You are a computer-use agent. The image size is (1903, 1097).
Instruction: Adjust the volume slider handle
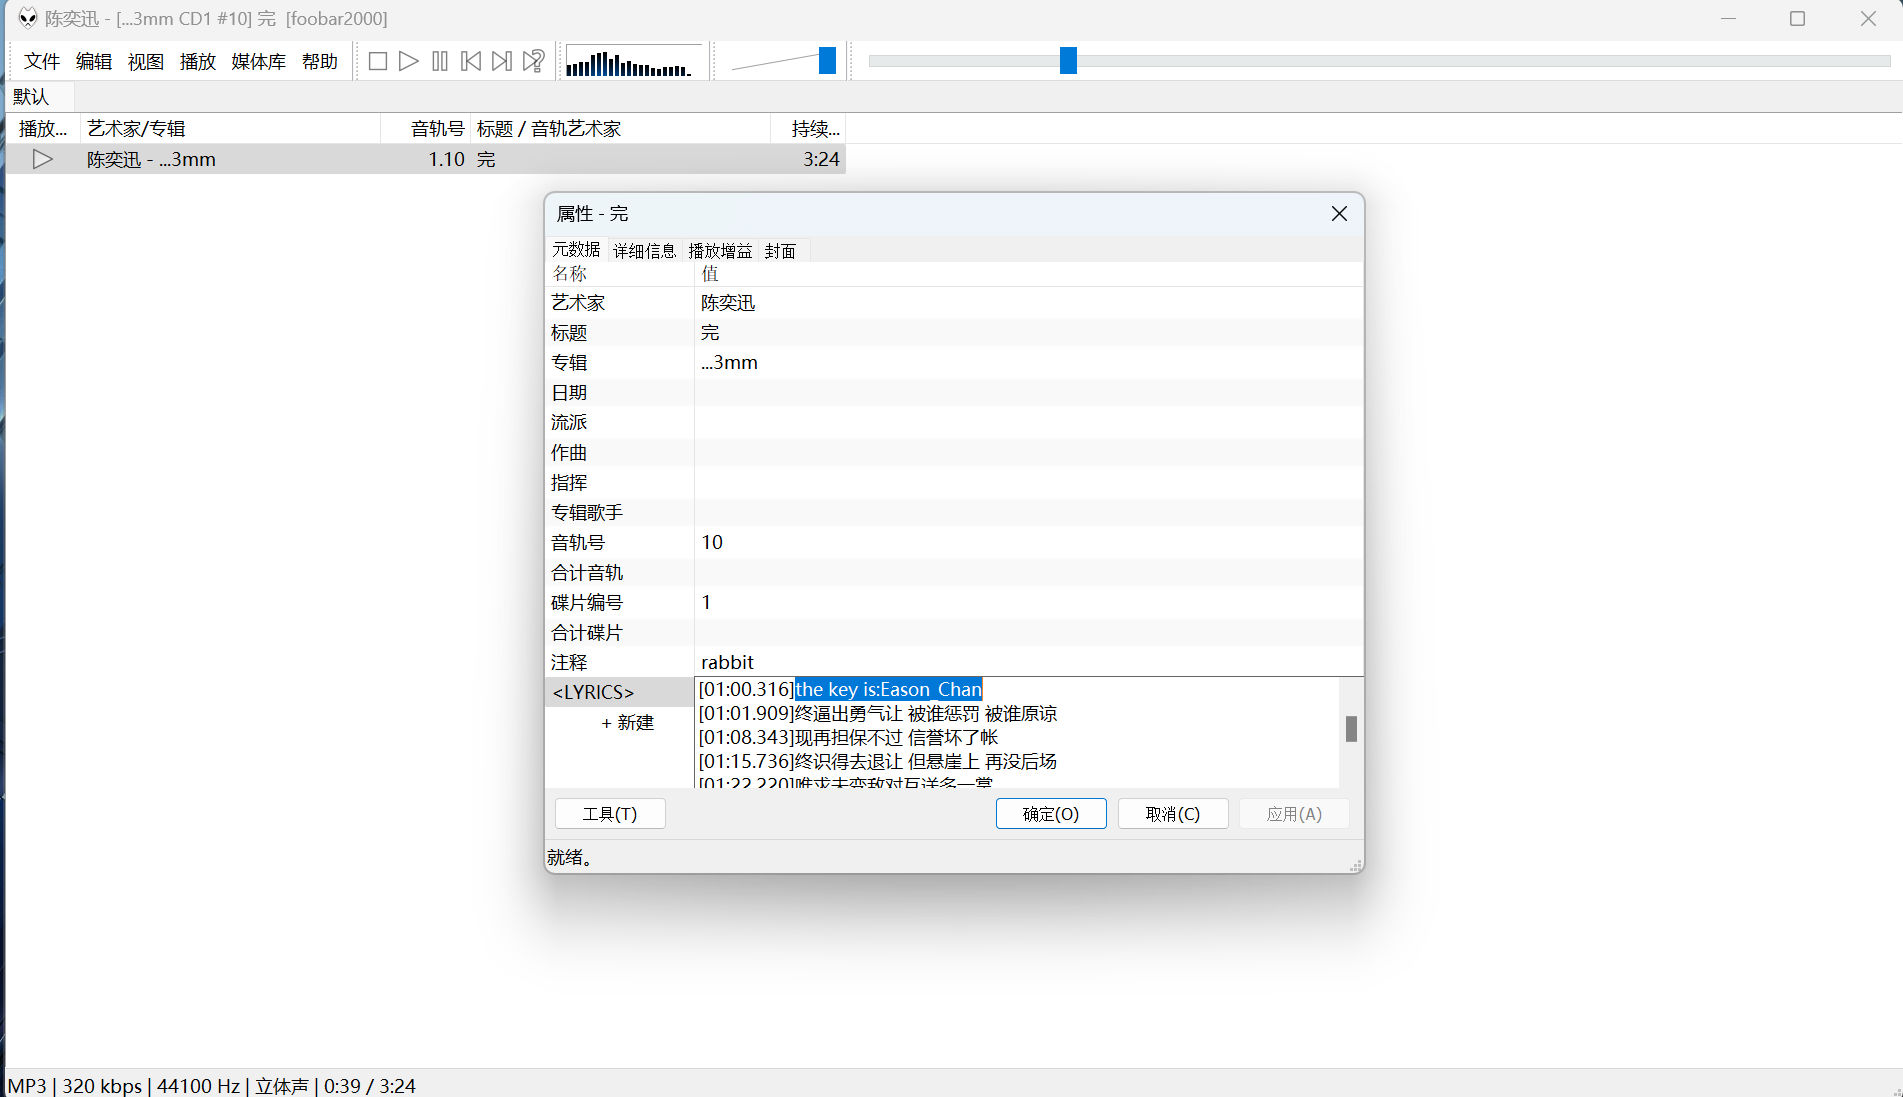[827, 61]
